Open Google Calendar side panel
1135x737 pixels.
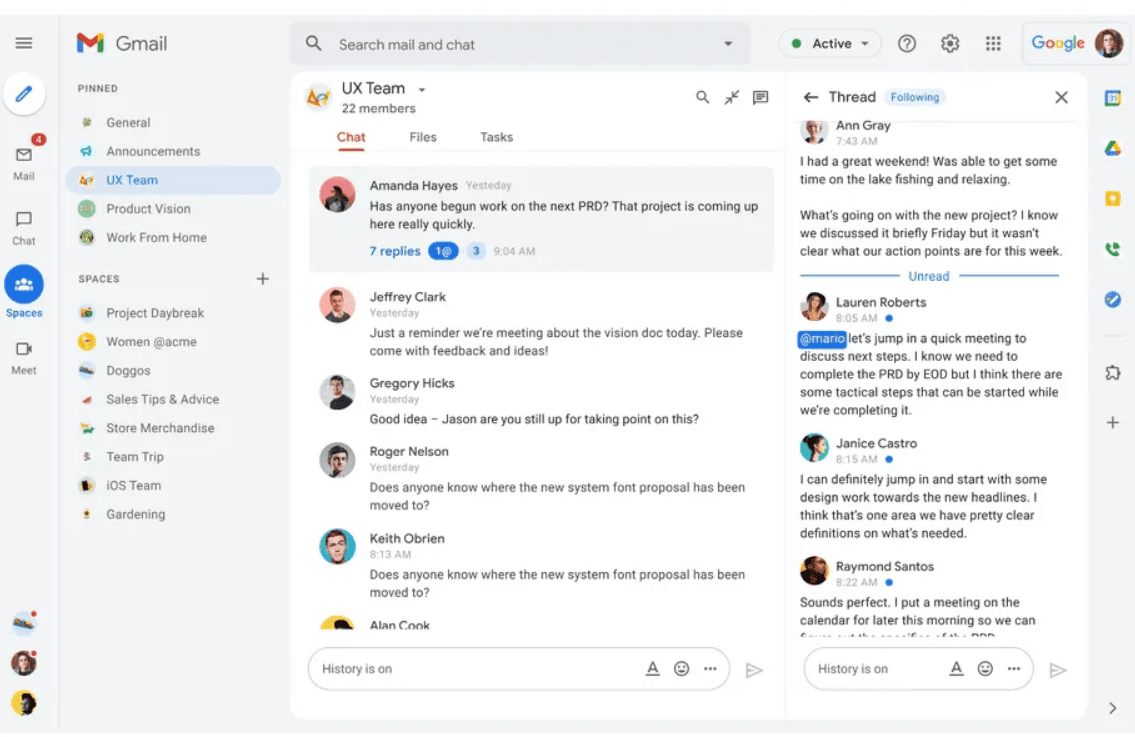1113,98
